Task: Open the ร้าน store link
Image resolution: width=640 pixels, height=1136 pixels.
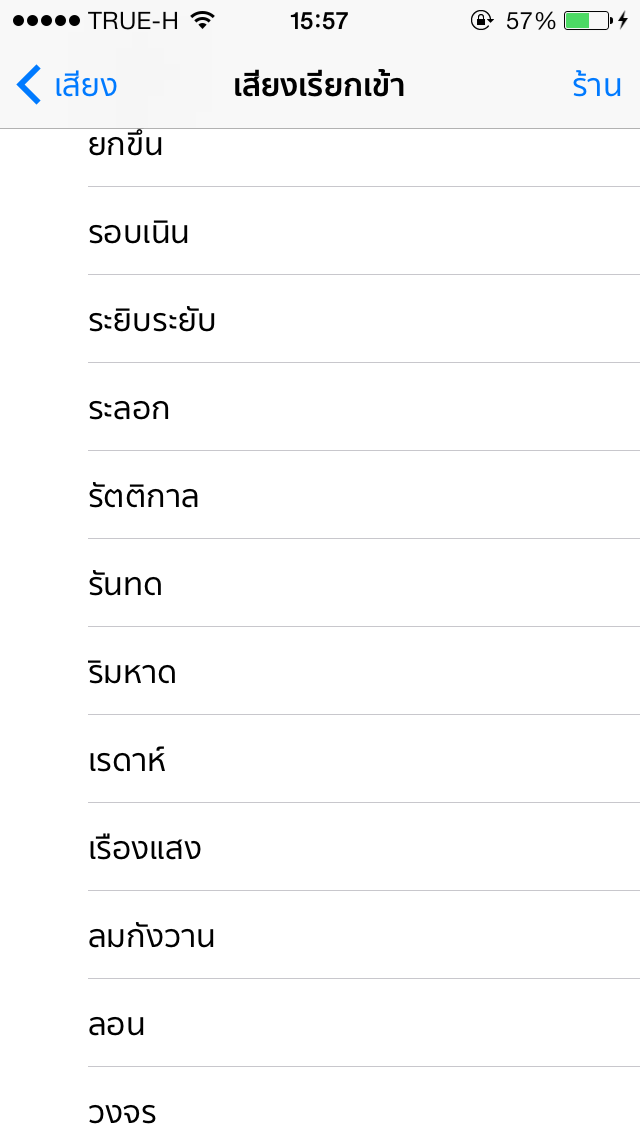Action: tap(597, 85)
